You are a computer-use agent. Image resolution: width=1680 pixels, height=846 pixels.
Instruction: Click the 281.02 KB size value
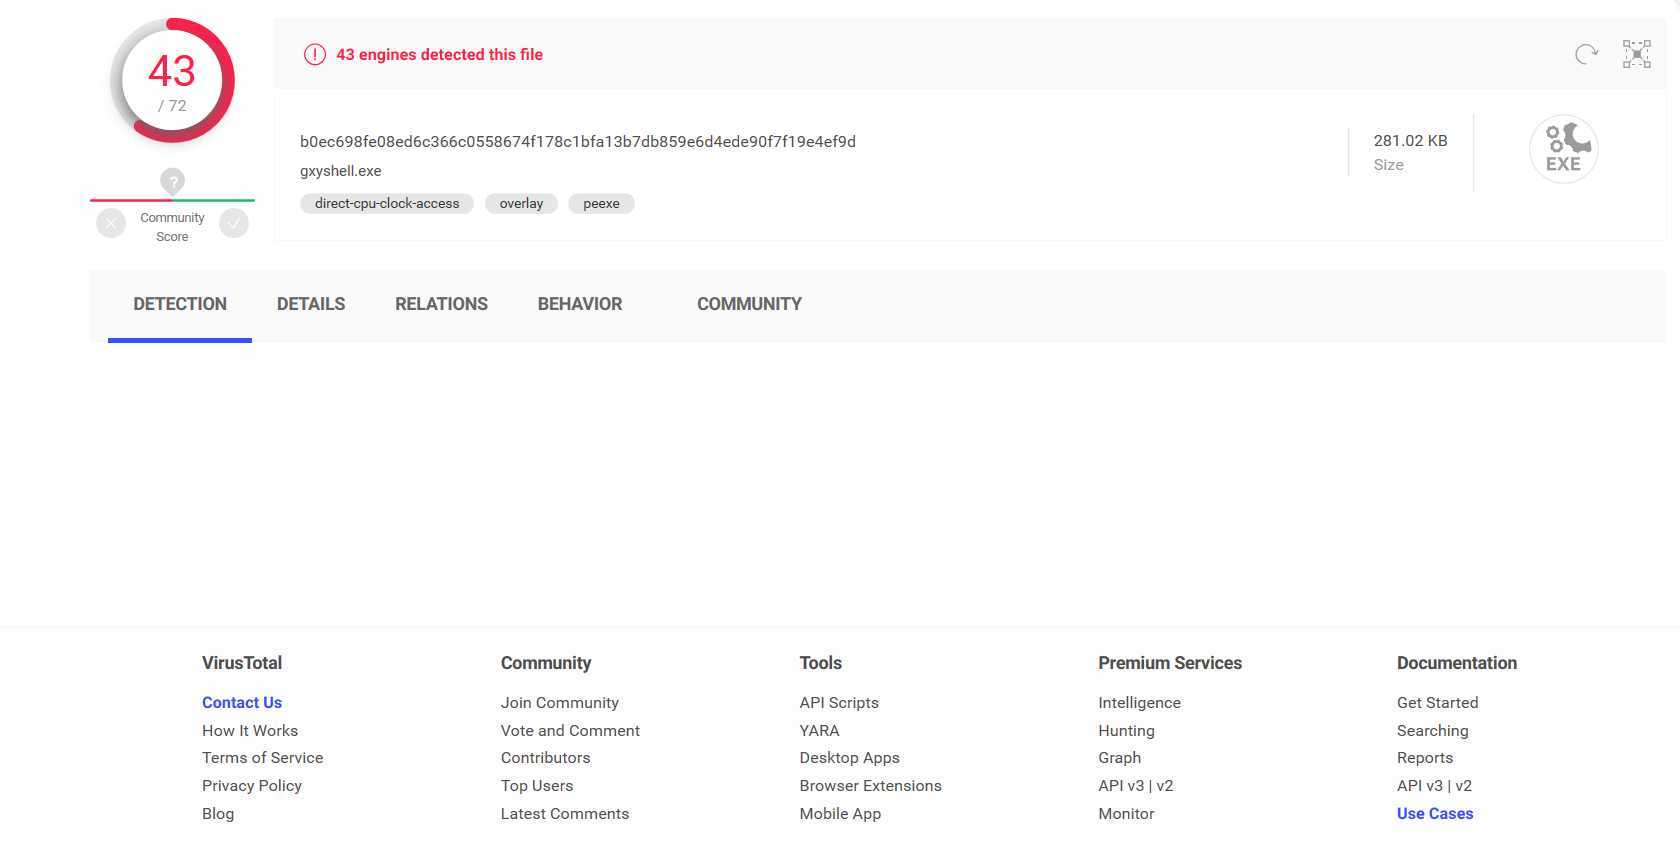[x=1411, y=141]
